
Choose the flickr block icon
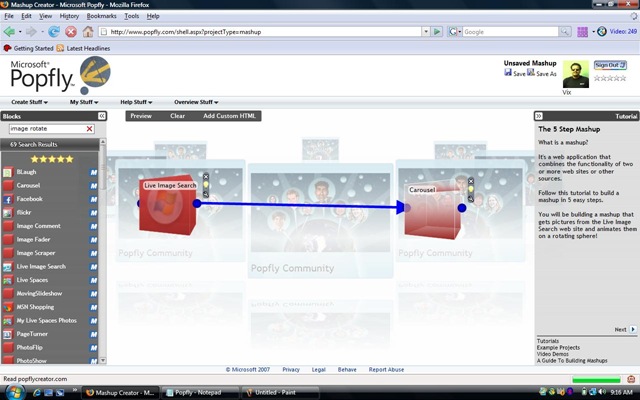[x=7, y=213]
